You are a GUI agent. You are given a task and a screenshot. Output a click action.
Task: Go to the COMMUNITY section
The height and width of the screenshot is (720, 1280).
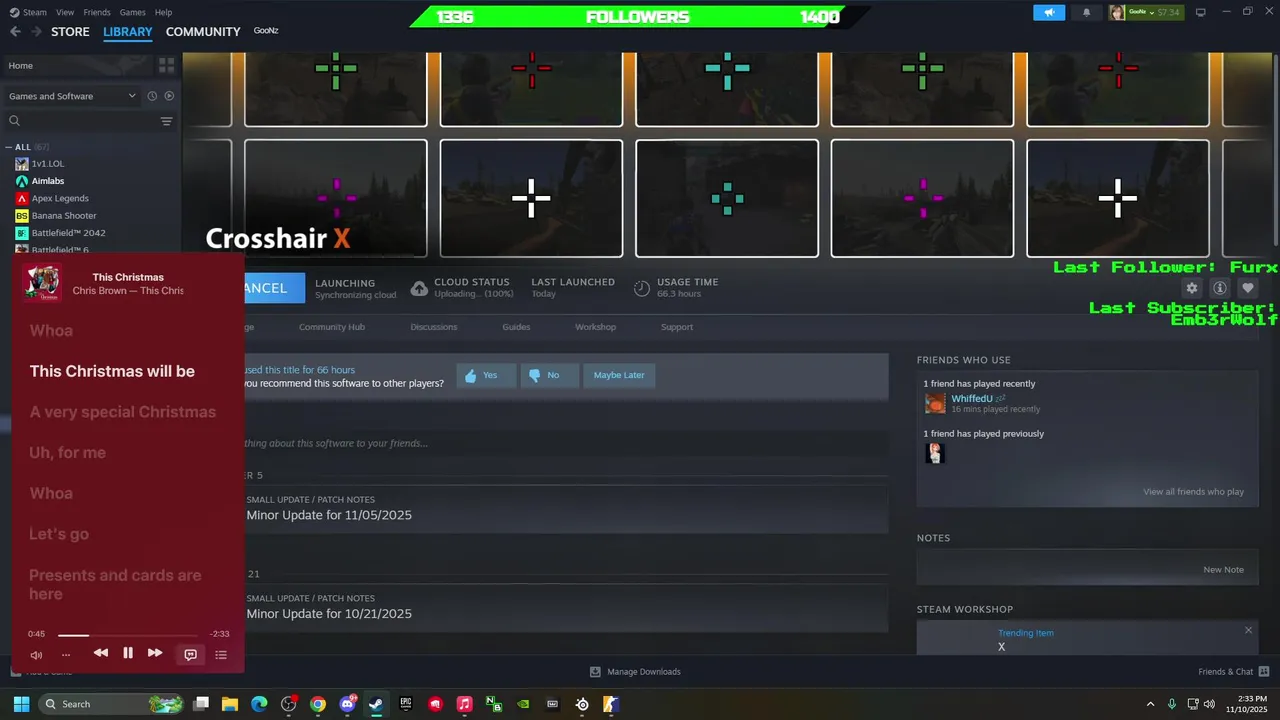(203, 31)
